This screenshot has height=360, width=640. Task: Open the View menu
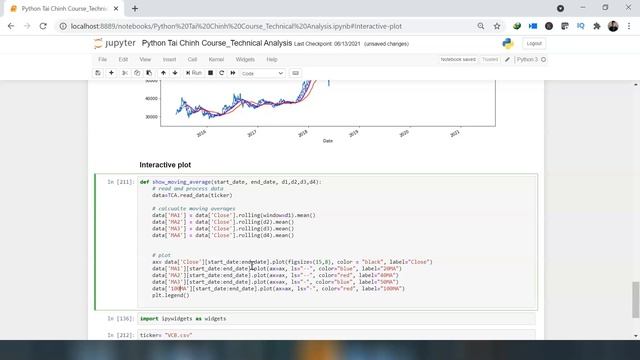(x=145, y=60)
